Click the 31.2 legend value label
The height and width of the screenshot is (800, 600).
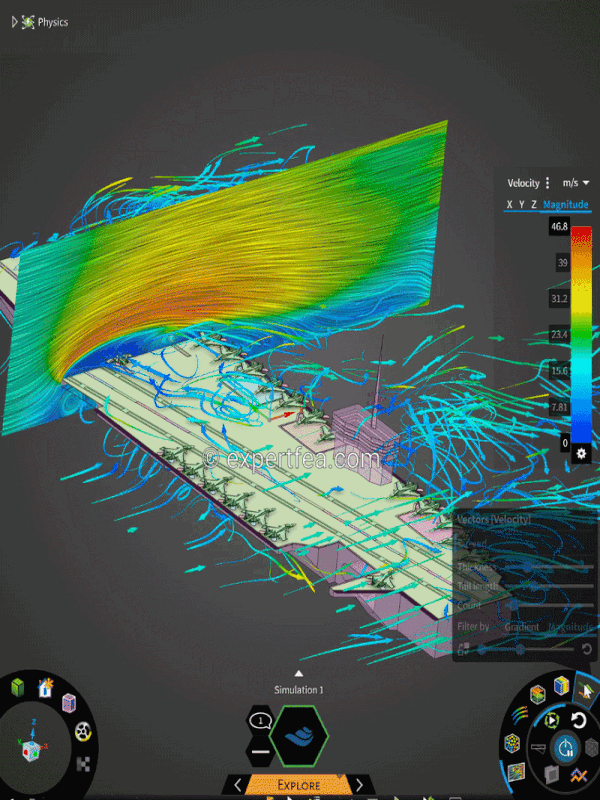(x=560, y=298)
